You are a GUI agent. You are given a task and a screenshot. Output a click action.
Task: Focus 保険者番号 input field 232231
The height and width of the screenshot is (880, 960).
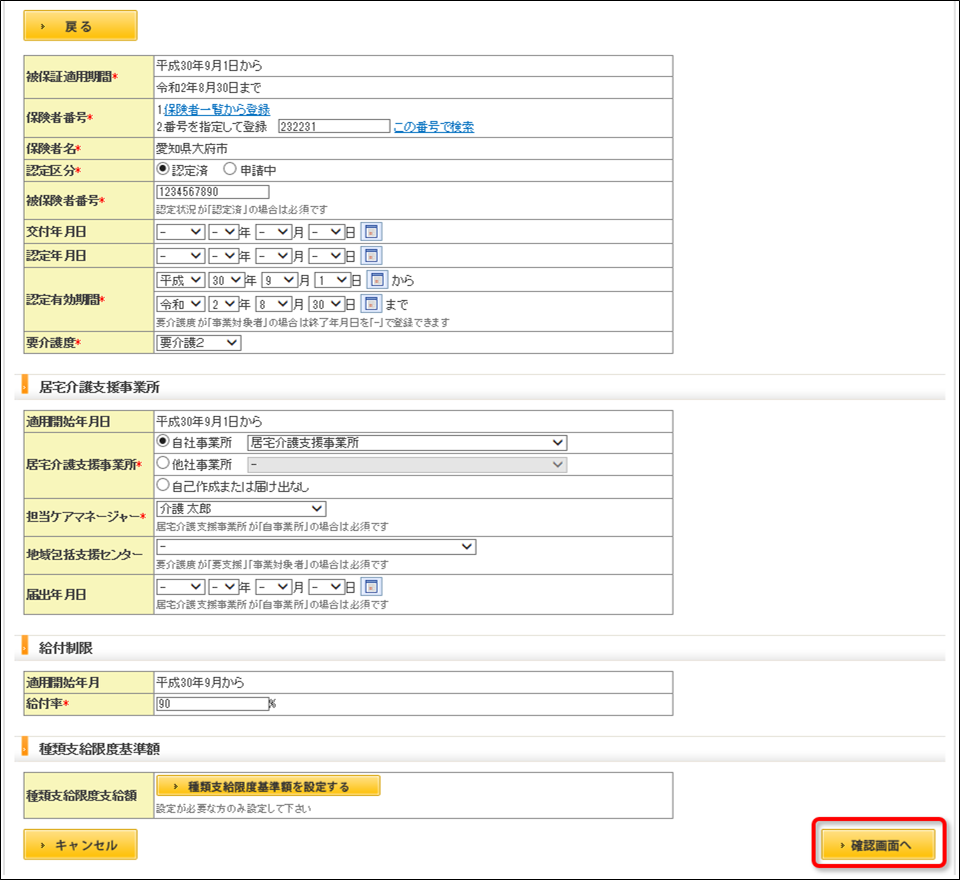click(x=334, y=126)
